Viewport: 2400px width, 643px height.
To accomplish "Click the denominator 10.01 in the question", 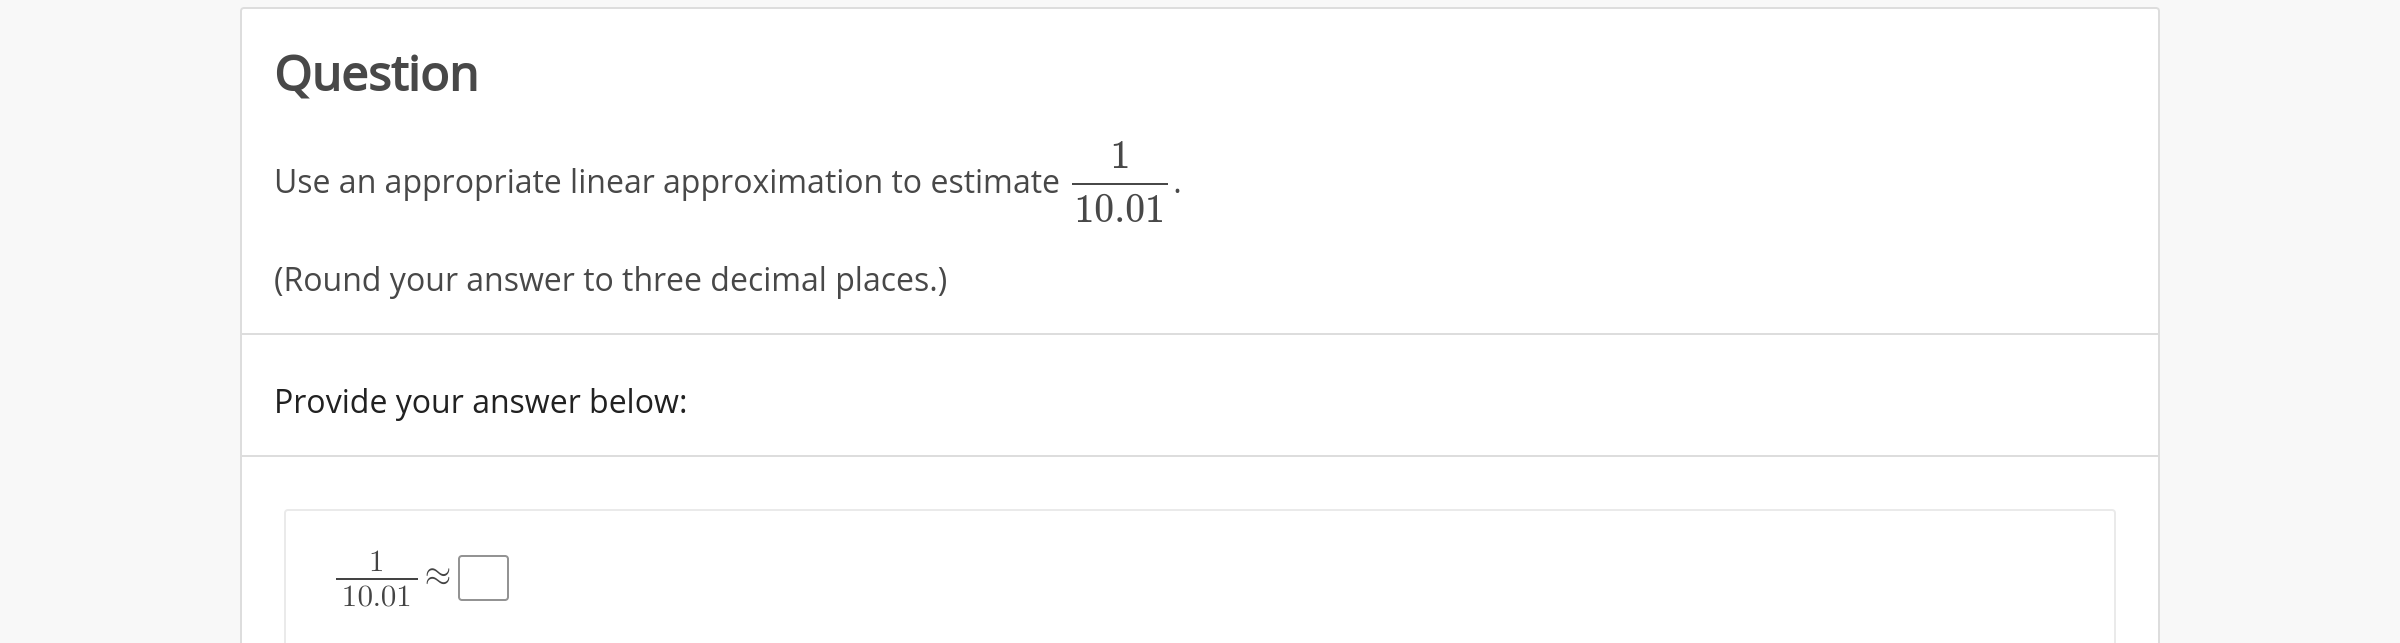I will 1119,209.
